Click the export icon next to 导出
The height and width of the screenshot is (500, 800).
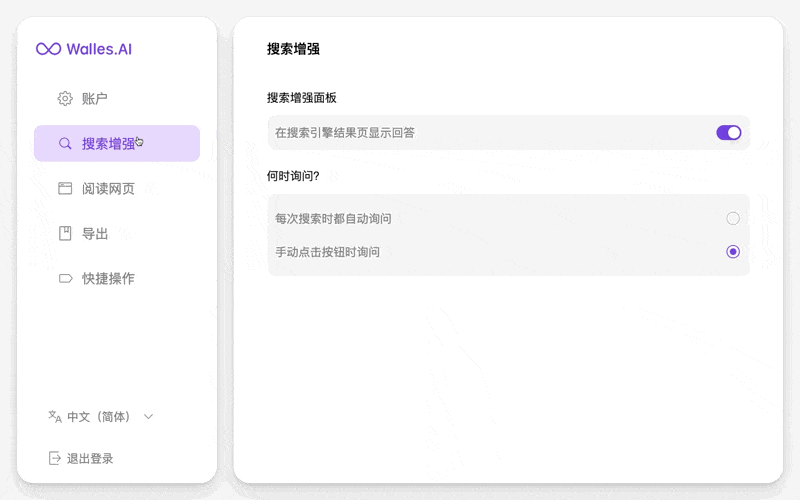coord(65,233)
